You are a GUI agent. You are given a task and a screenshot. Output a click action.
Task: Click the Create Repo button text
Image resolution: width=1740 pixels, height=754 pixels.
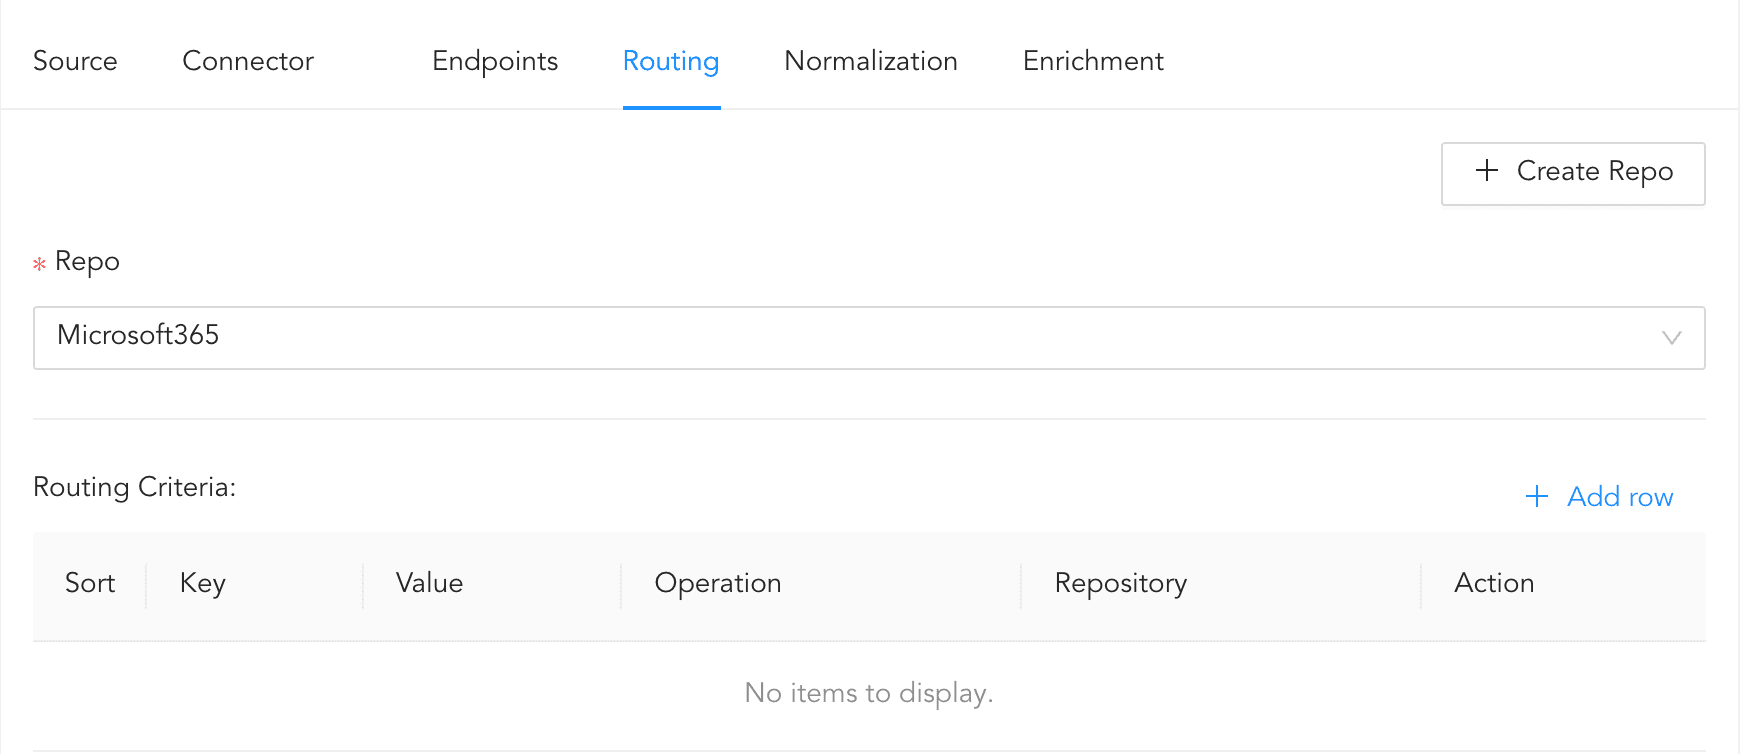point(1595,172)
